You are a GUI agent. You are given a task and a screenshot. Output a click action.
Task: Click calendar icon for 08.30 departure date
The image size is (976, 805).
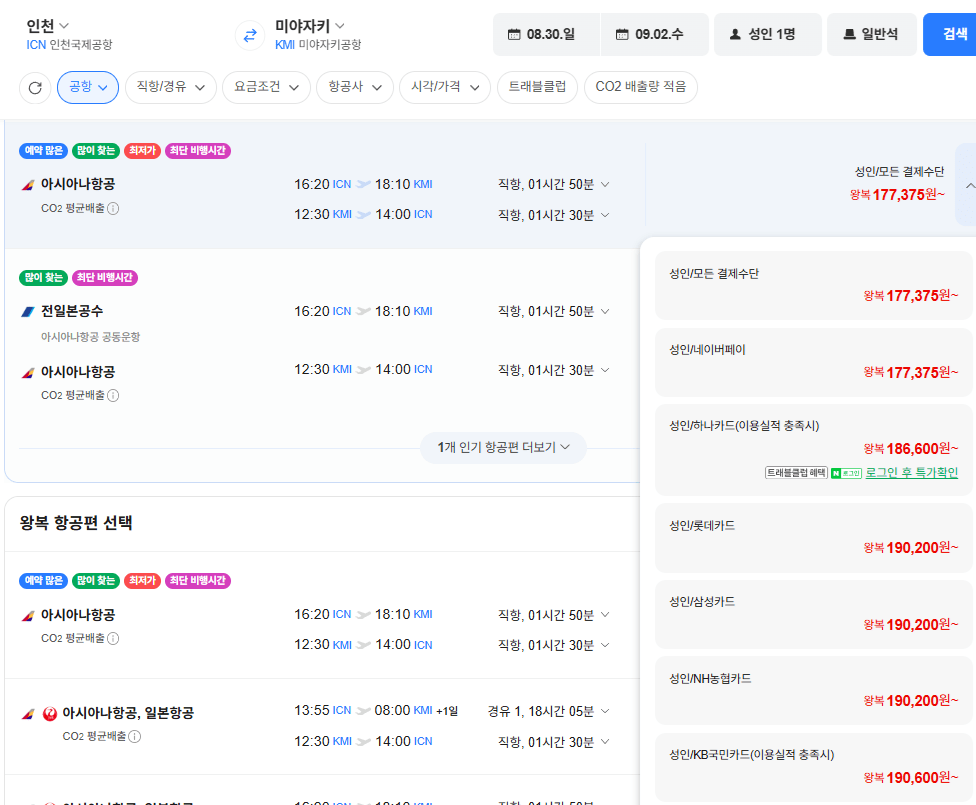[x=514, y=34]
